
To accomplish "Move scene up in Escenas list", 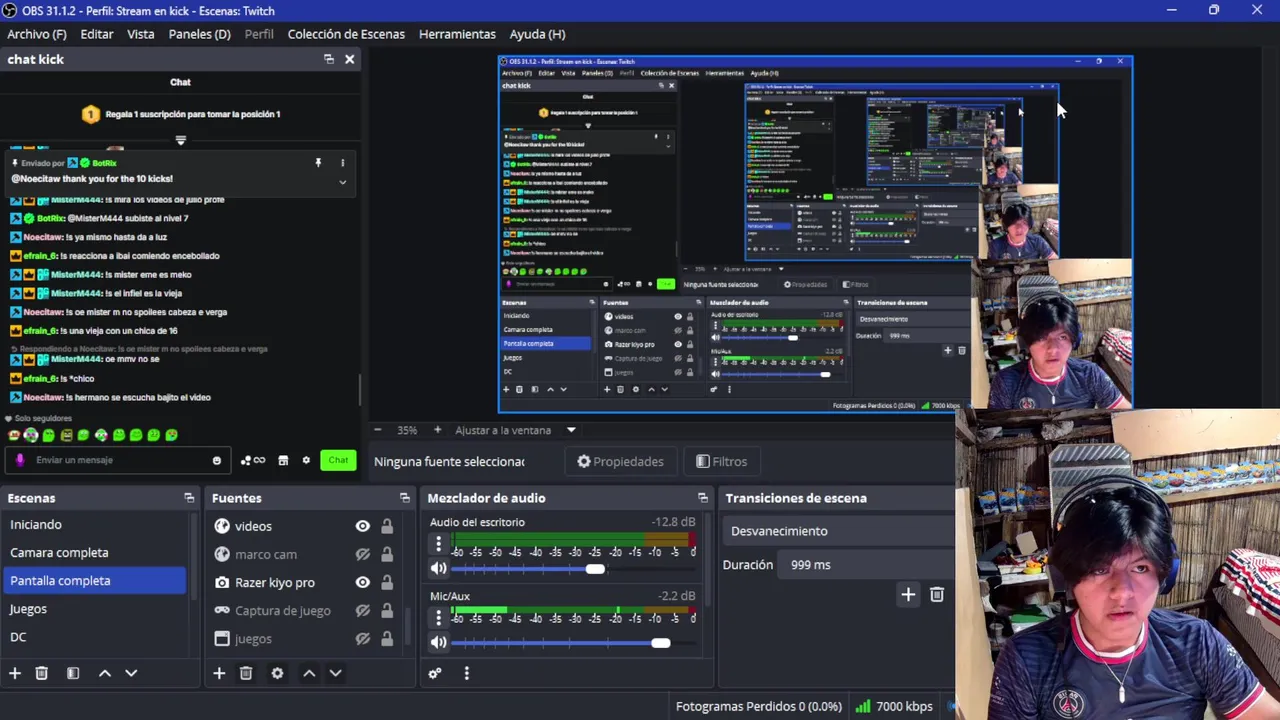I will point(105,673).
